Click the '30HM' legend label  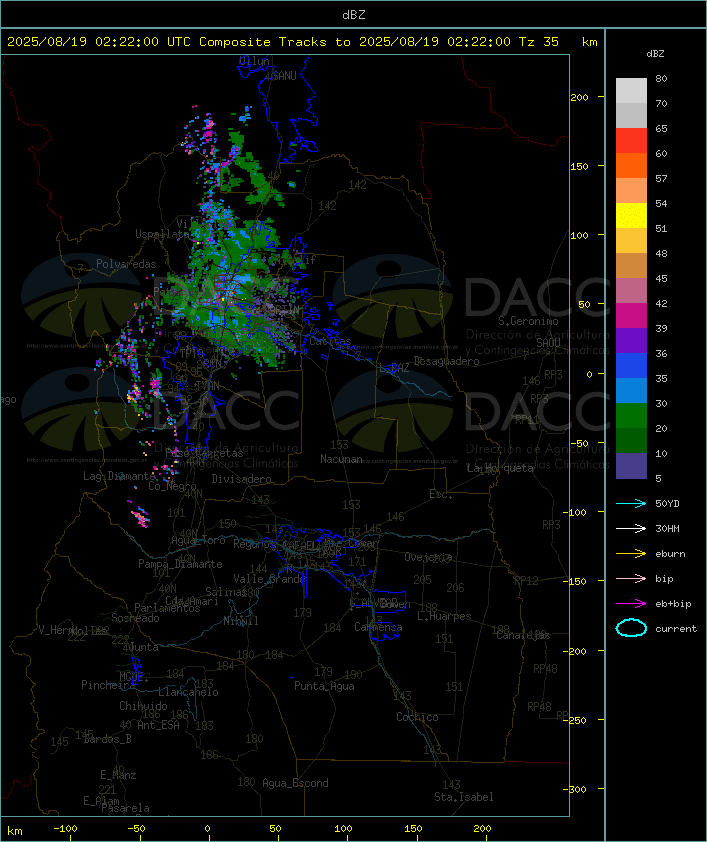[667, 528]
